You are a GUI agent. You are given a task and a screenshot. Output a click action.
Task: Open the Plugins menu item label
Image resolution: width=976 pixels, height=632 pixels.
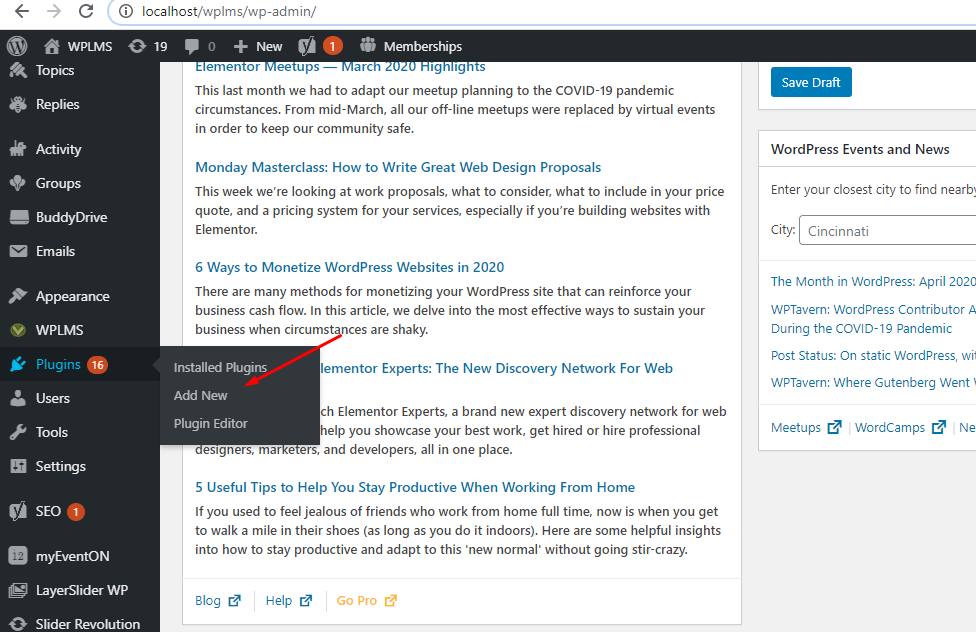pyautogui.click(x=58, y=364)
